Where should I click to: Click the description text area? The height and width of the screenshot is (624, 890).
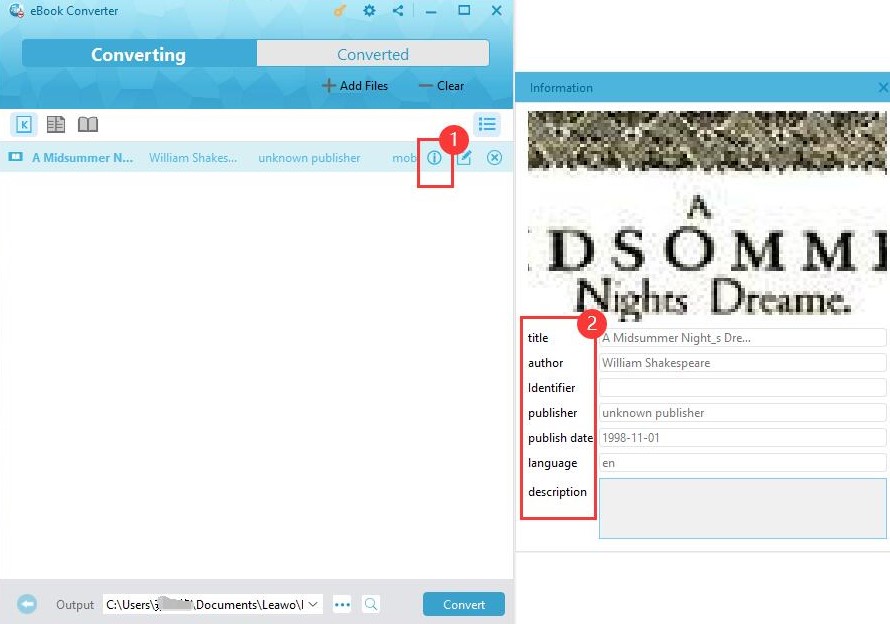[742, 508]
